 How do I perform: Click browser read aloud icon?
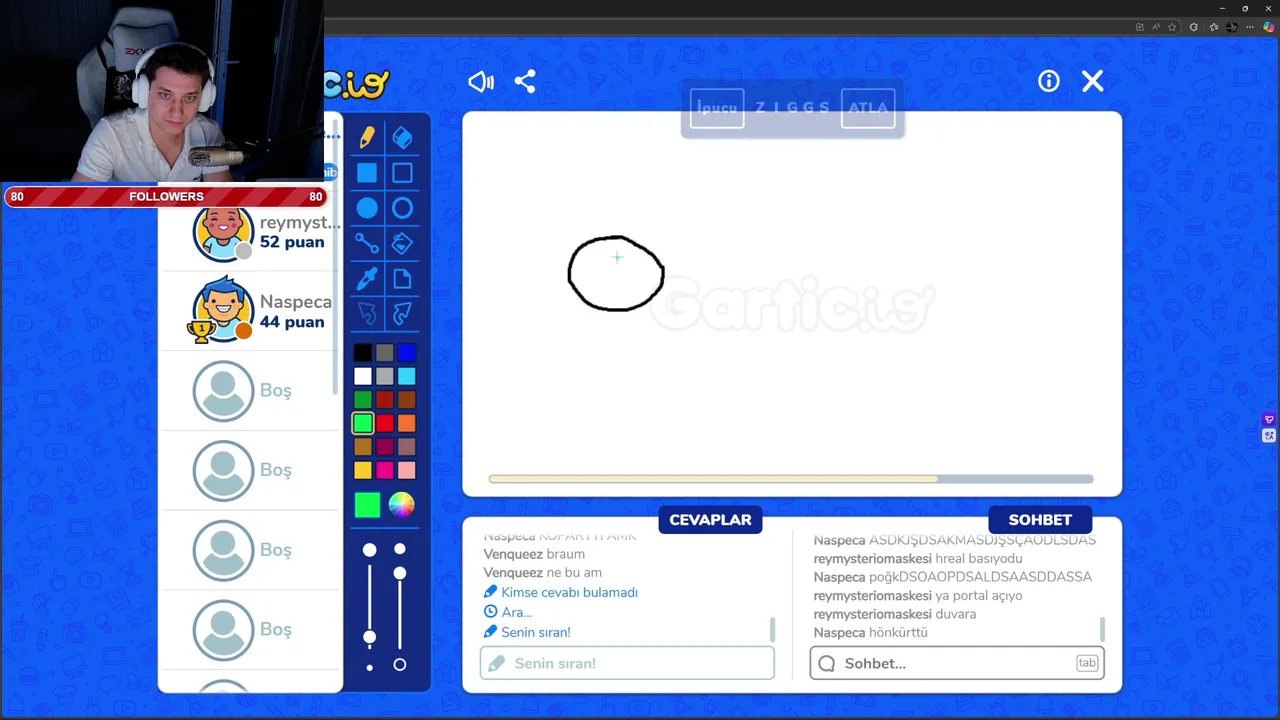point(1158,27)
